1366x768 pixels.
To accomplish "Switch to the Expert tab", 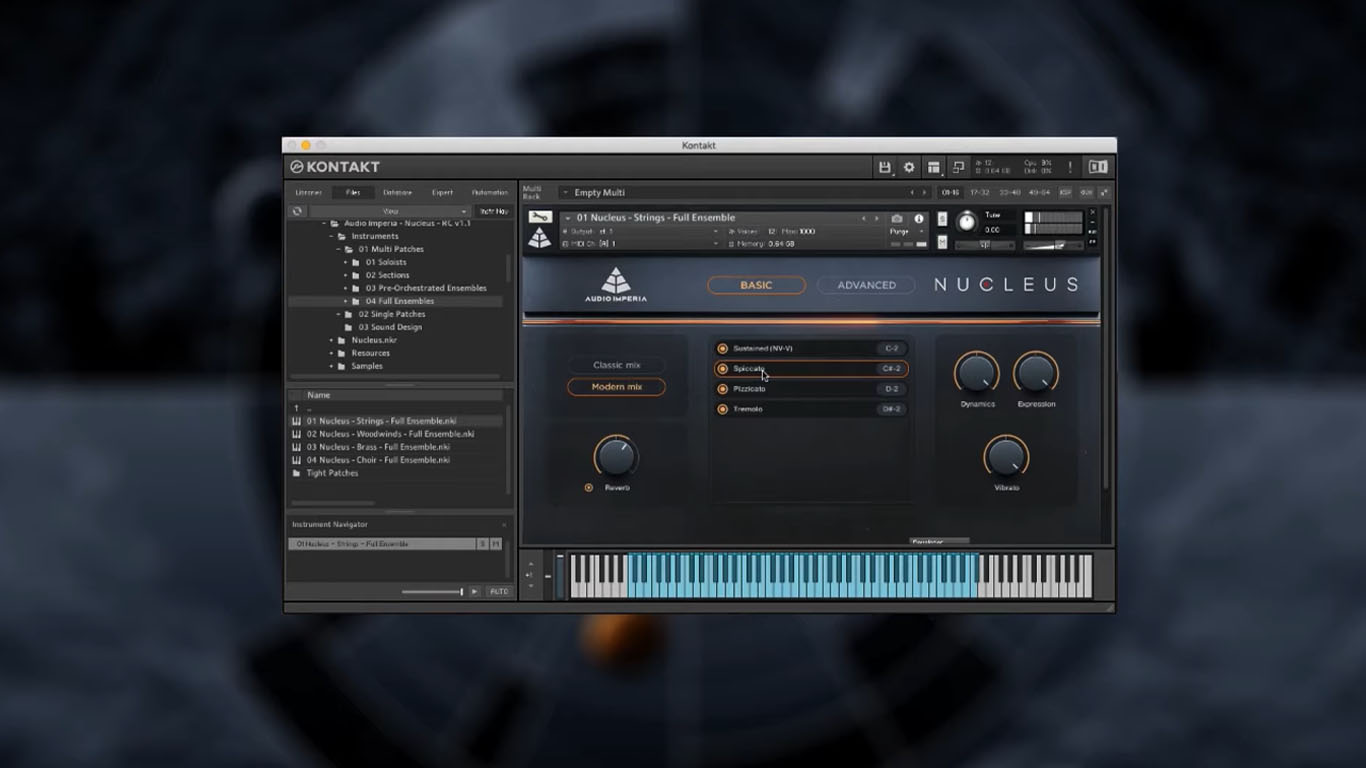I will pyautogui.click(x=442, y=192).
